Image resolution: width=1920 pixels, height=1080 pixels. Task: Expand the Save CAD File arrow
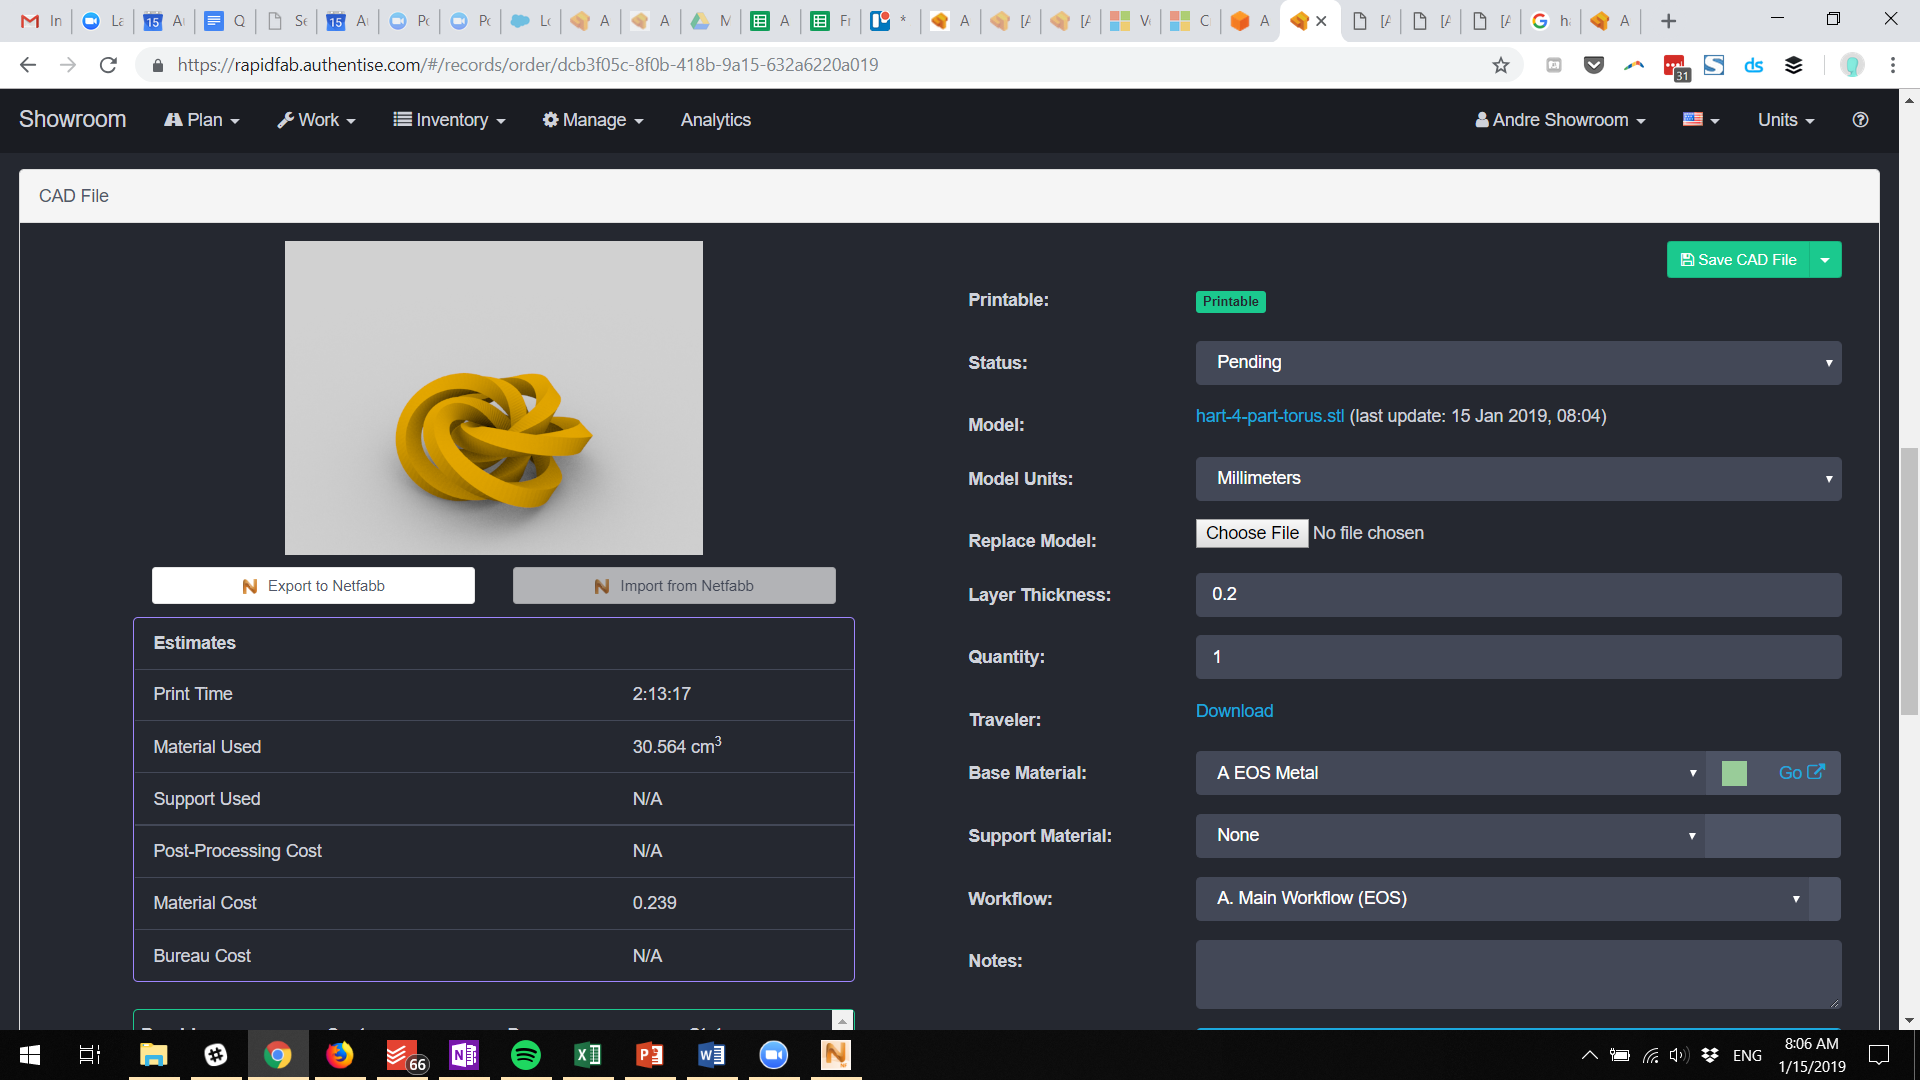(x=1825, y=260)
